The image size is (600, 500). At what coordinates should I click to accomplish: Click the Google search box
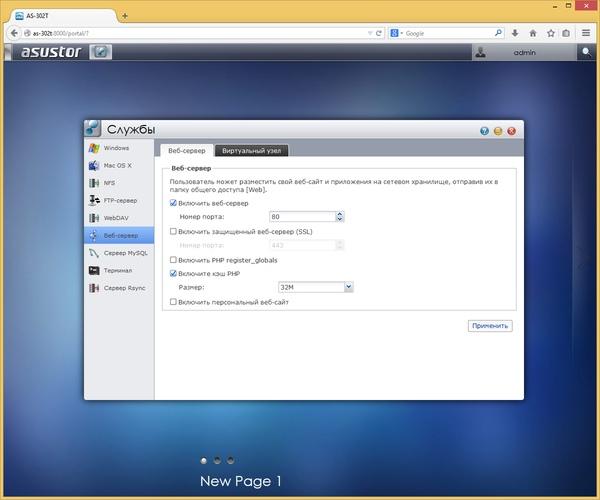click(x=448, y=33)
